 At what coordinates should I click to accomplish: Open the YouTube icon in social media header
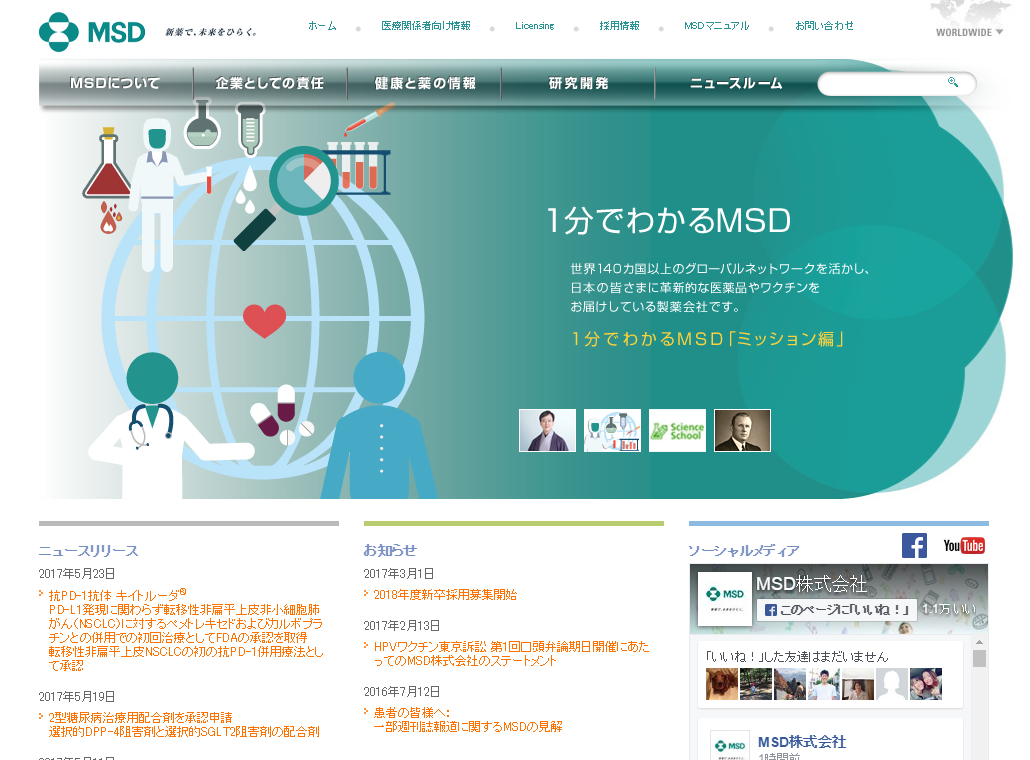coord(964,546)
